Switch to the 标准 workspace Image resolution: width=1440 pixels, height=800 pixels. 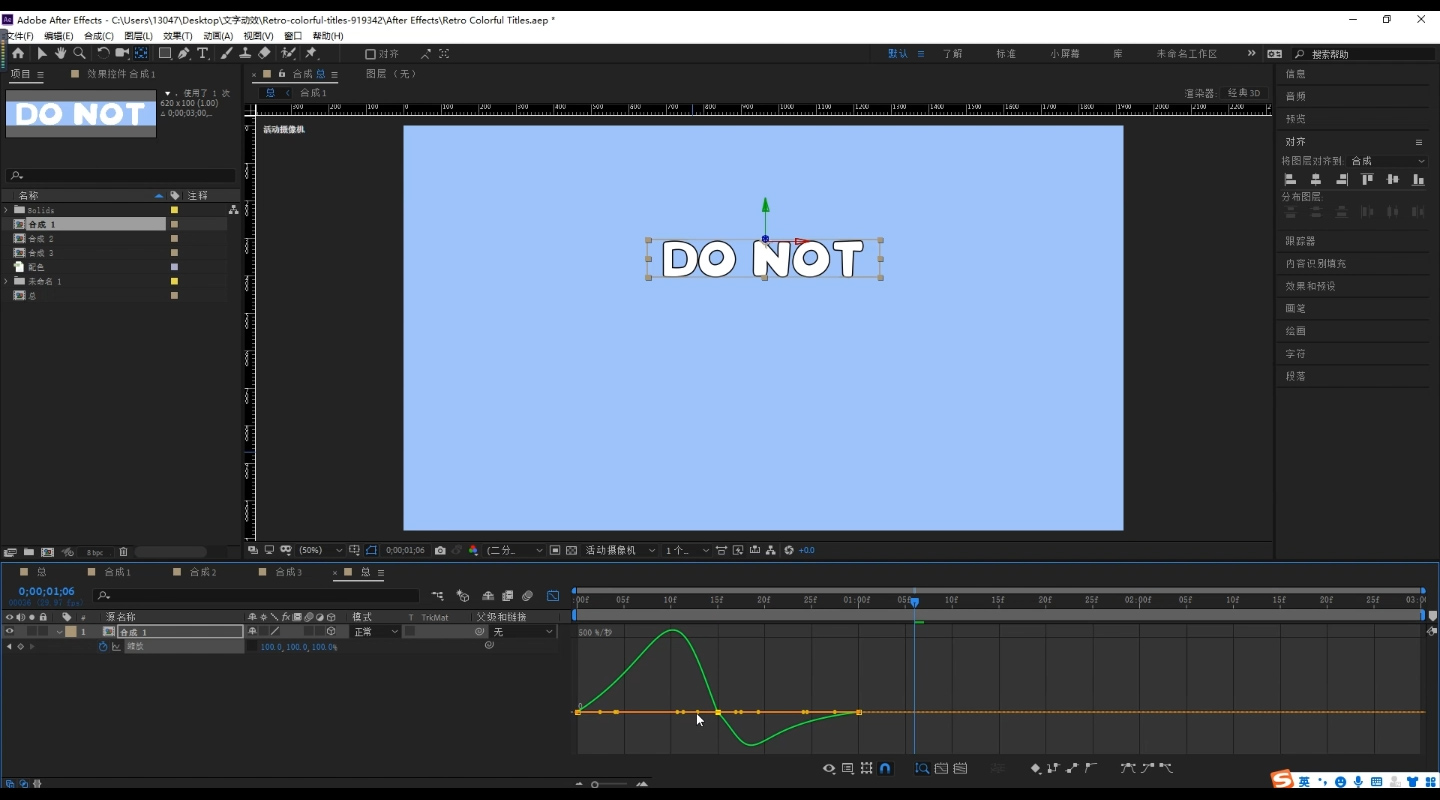1006,54
